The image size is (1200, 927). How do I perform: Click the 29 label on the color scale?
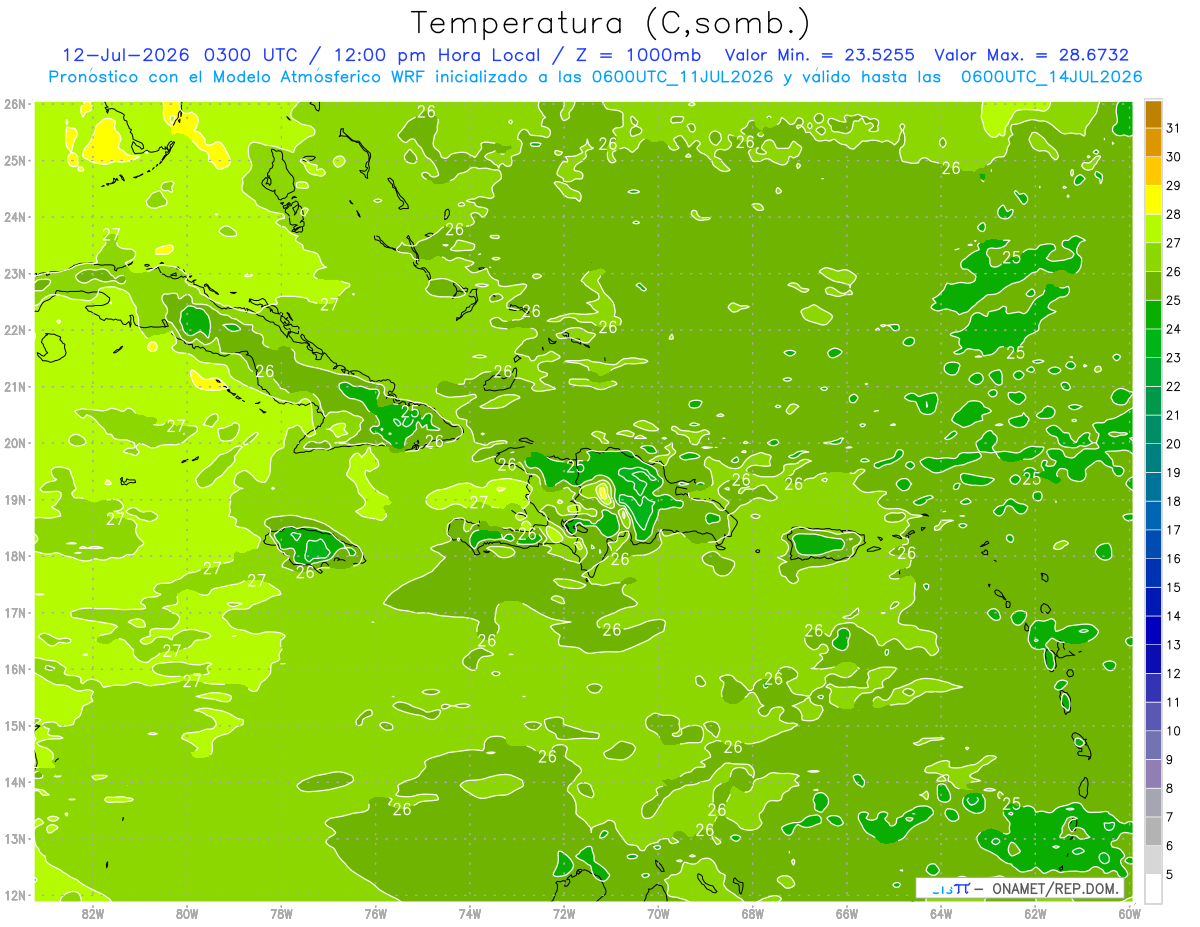(1174, 186)
